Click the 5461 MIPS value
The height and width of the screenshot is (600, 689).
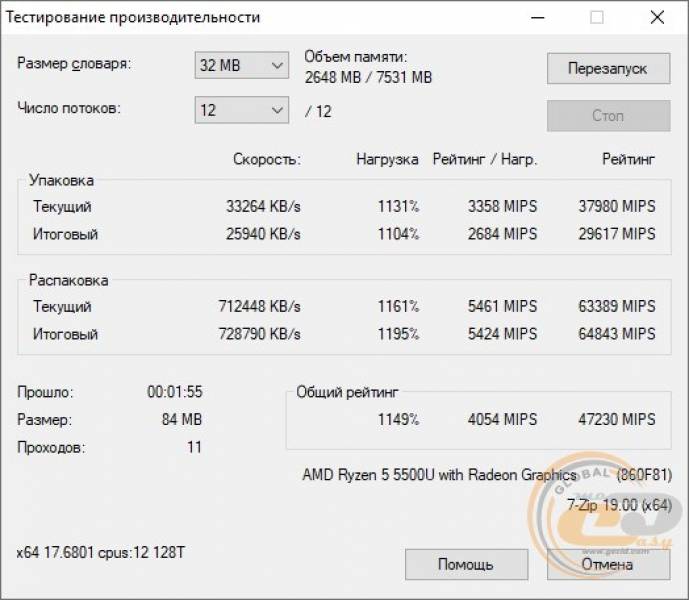tap(502, 306)
